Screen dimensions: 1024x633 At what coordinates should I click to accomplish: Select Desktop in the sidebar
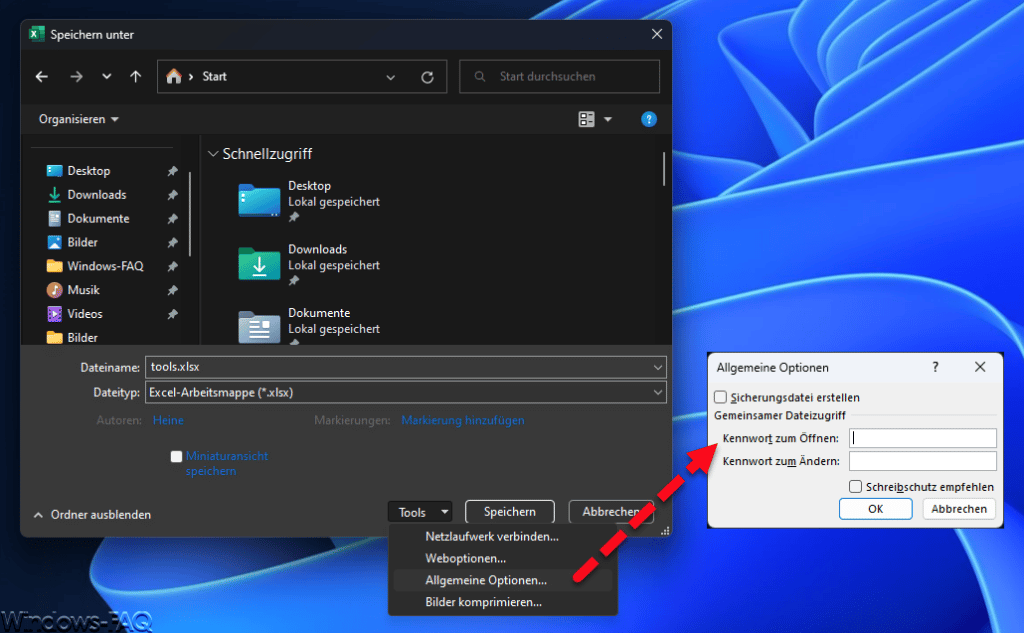pyautogui.click(x=88, y=170)
